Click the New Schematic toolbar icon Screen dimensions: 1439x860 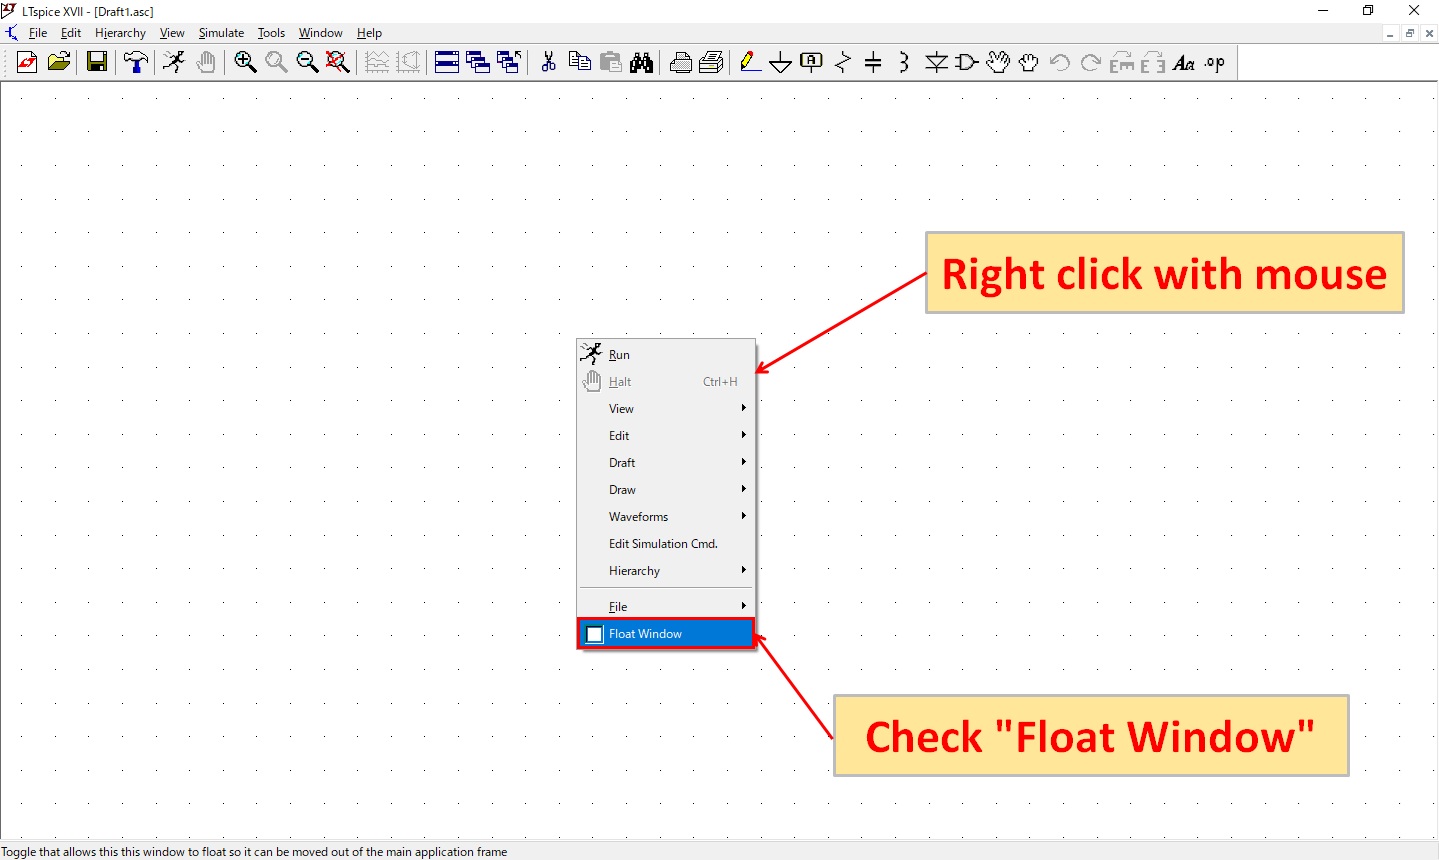(x=27, y=63)
